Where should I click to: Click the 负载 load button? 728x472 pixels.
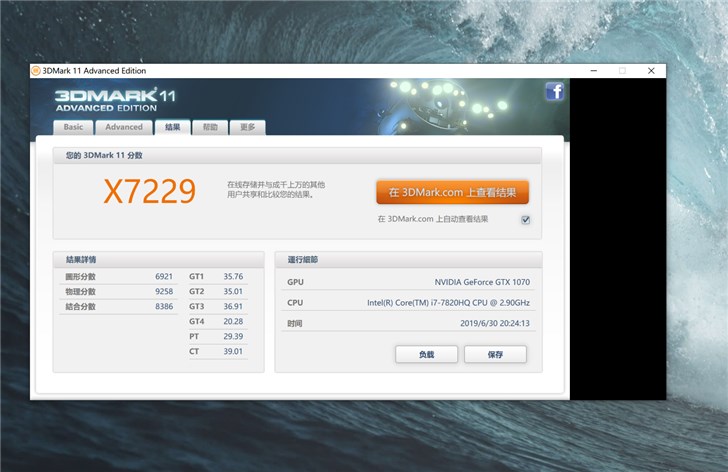426,355
